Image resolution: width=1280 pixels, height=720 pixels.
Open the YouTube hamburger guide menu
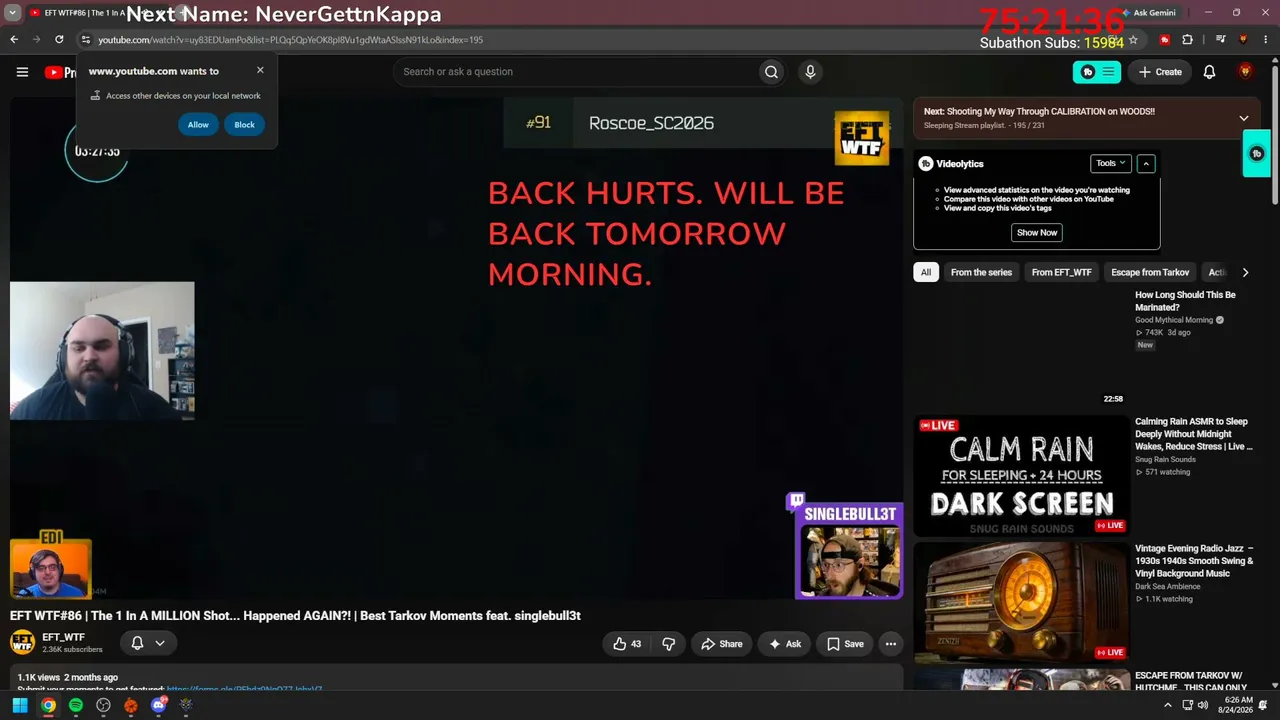(22, 72)
